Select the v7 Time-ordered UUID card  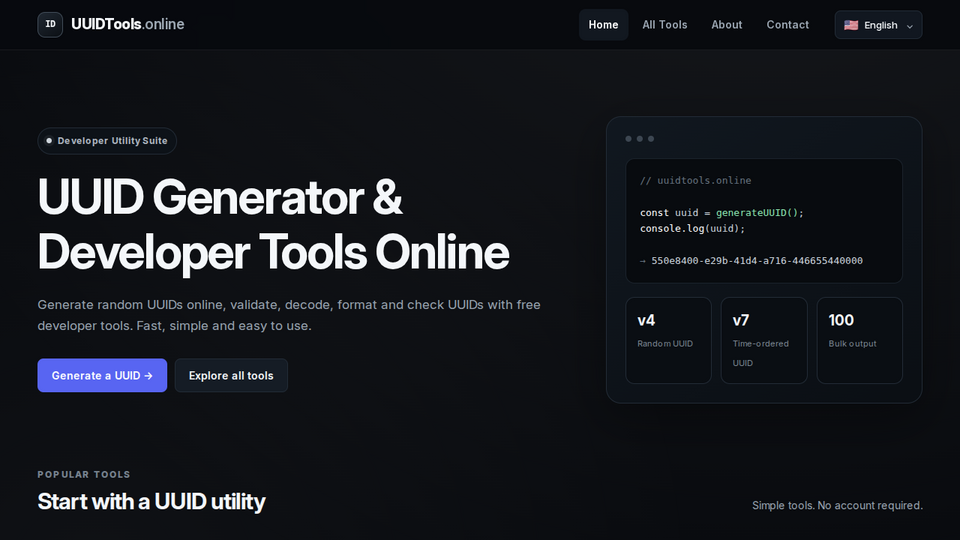point(763,340)
